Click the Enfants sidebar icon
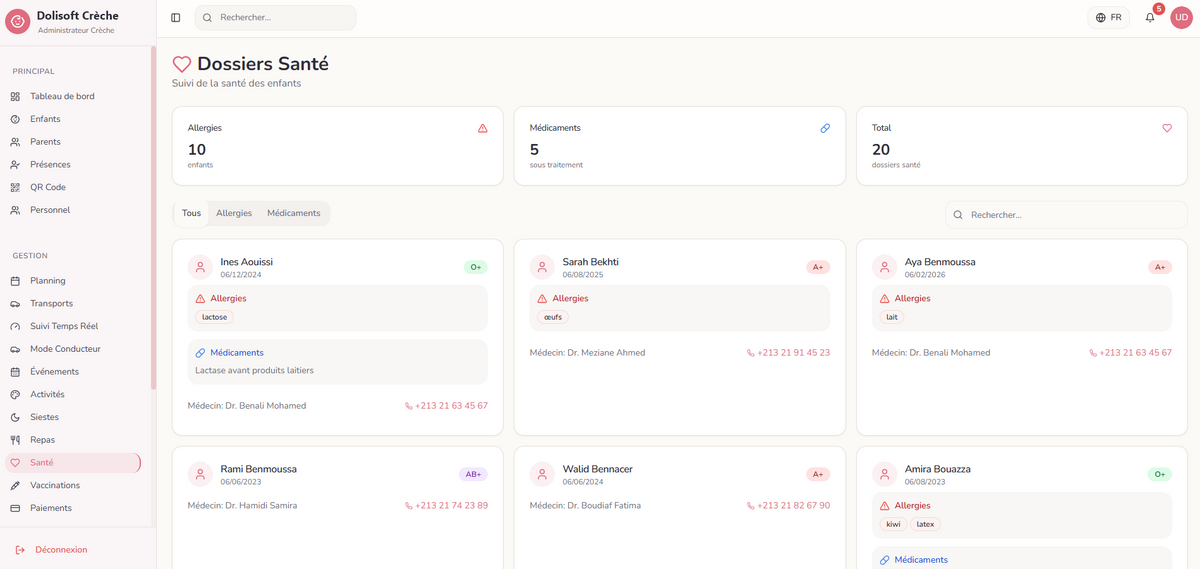Screen dimensions: 1200x569 point(15,119)
